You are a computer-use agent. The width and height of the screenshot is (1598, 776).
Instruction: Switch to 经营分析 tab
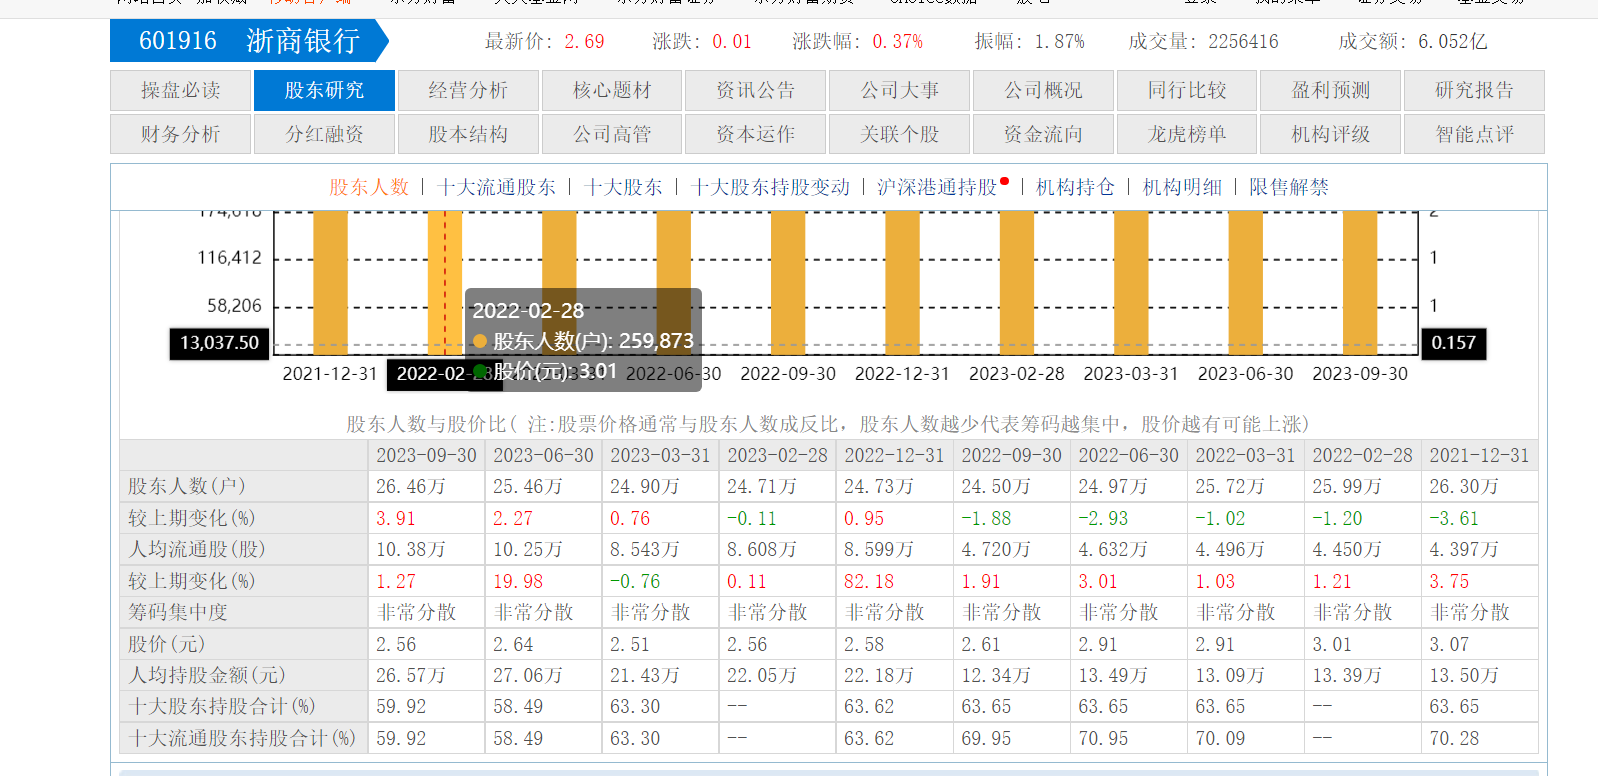[x=468, y=90]
